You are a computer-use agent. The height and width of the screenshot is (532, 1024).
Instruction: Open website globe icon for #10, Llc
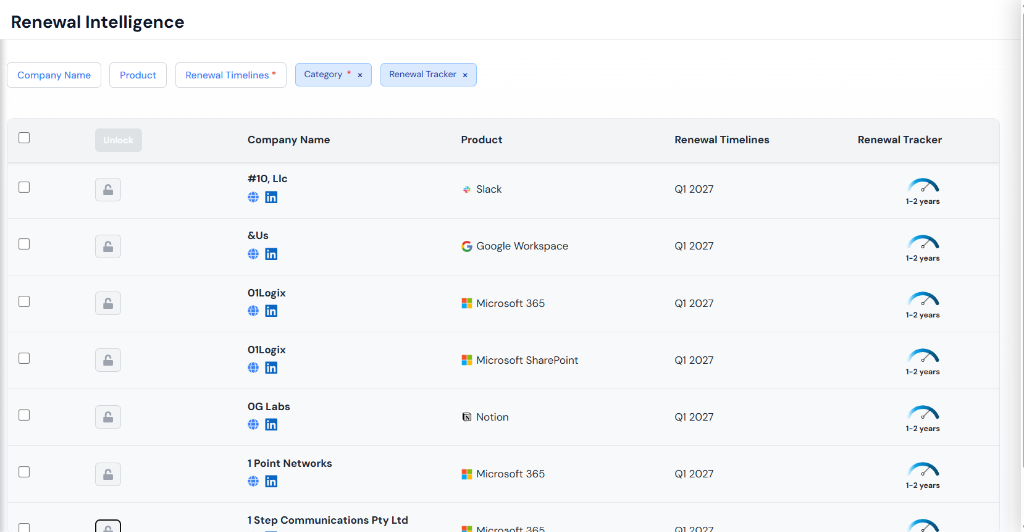253,197
